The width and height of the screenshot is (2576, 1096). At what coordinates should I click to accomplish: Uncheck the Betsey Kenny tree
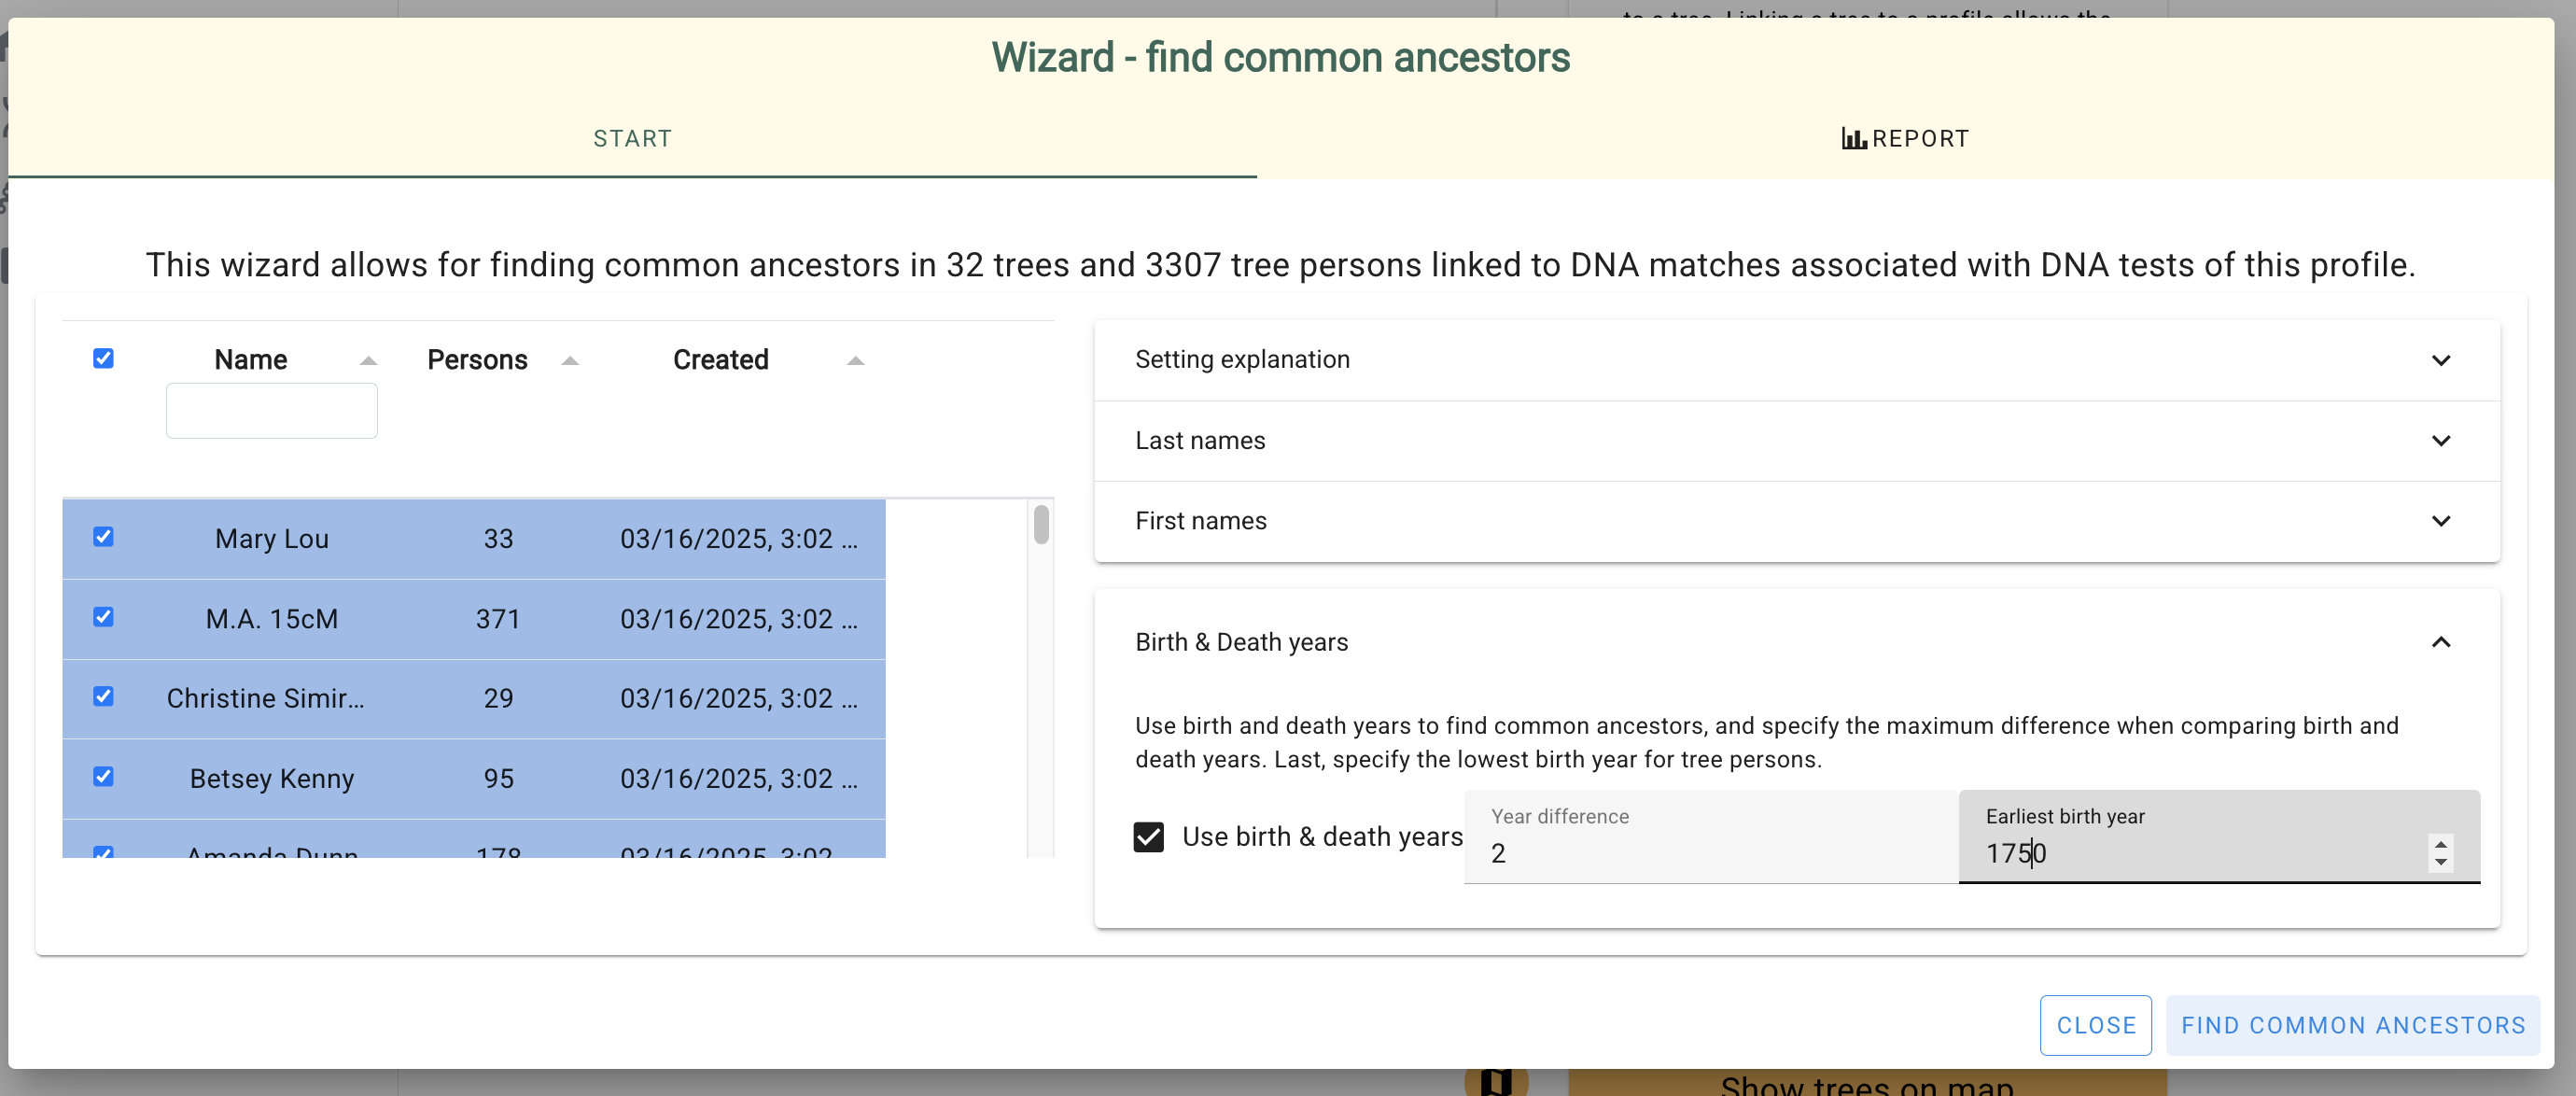(104, 777)
